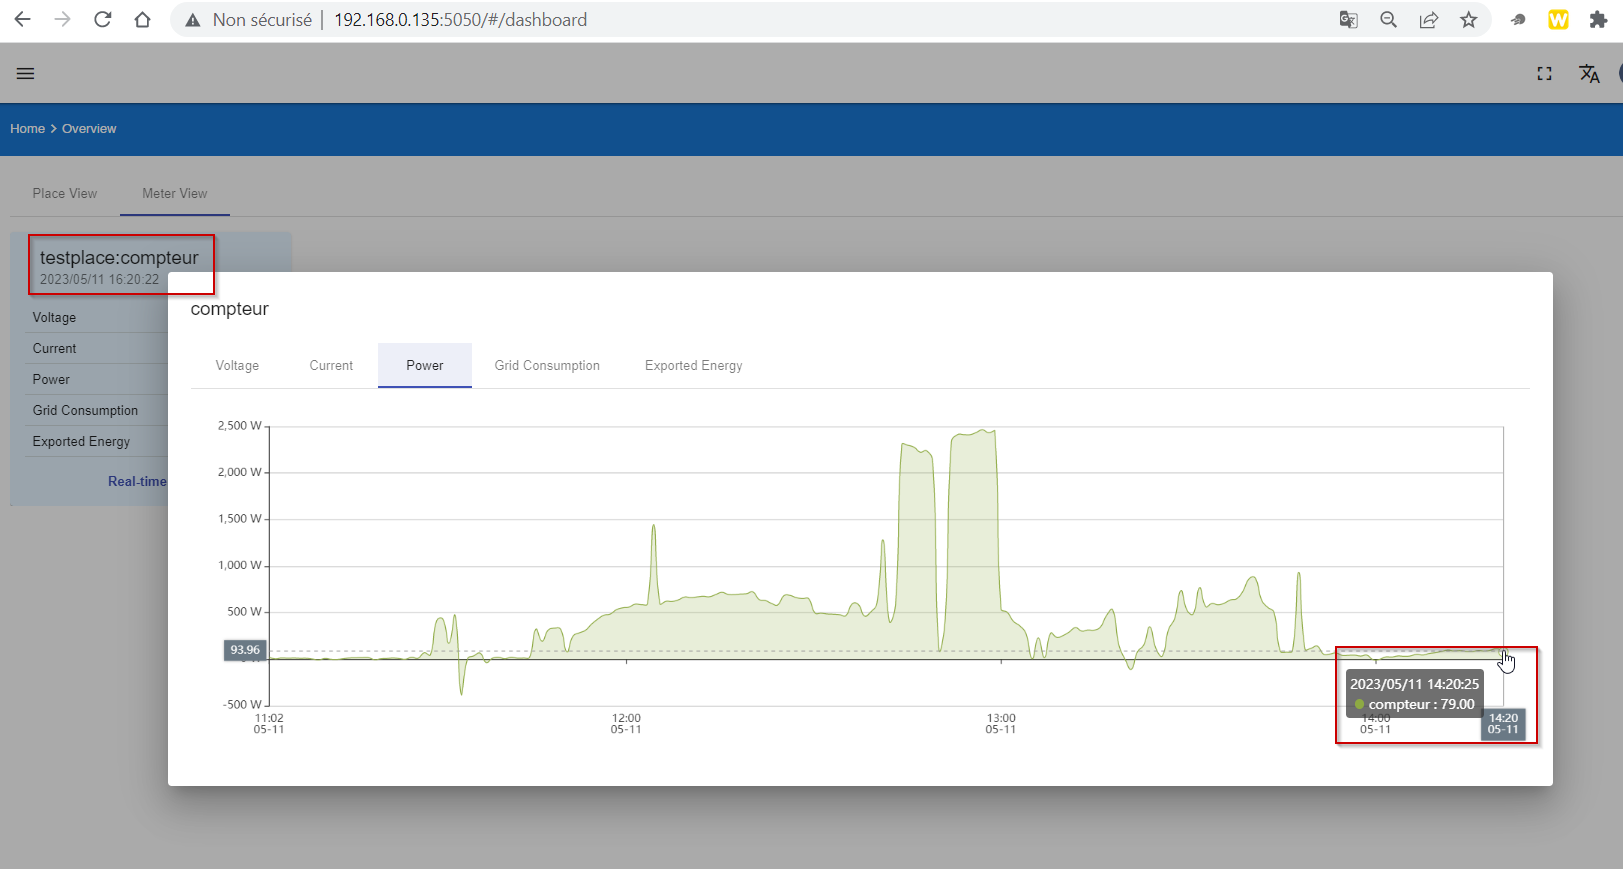This screenshot has height=869, width=1623.
Task: Click the Home breadcrumb link
Action: click(27, 129)
